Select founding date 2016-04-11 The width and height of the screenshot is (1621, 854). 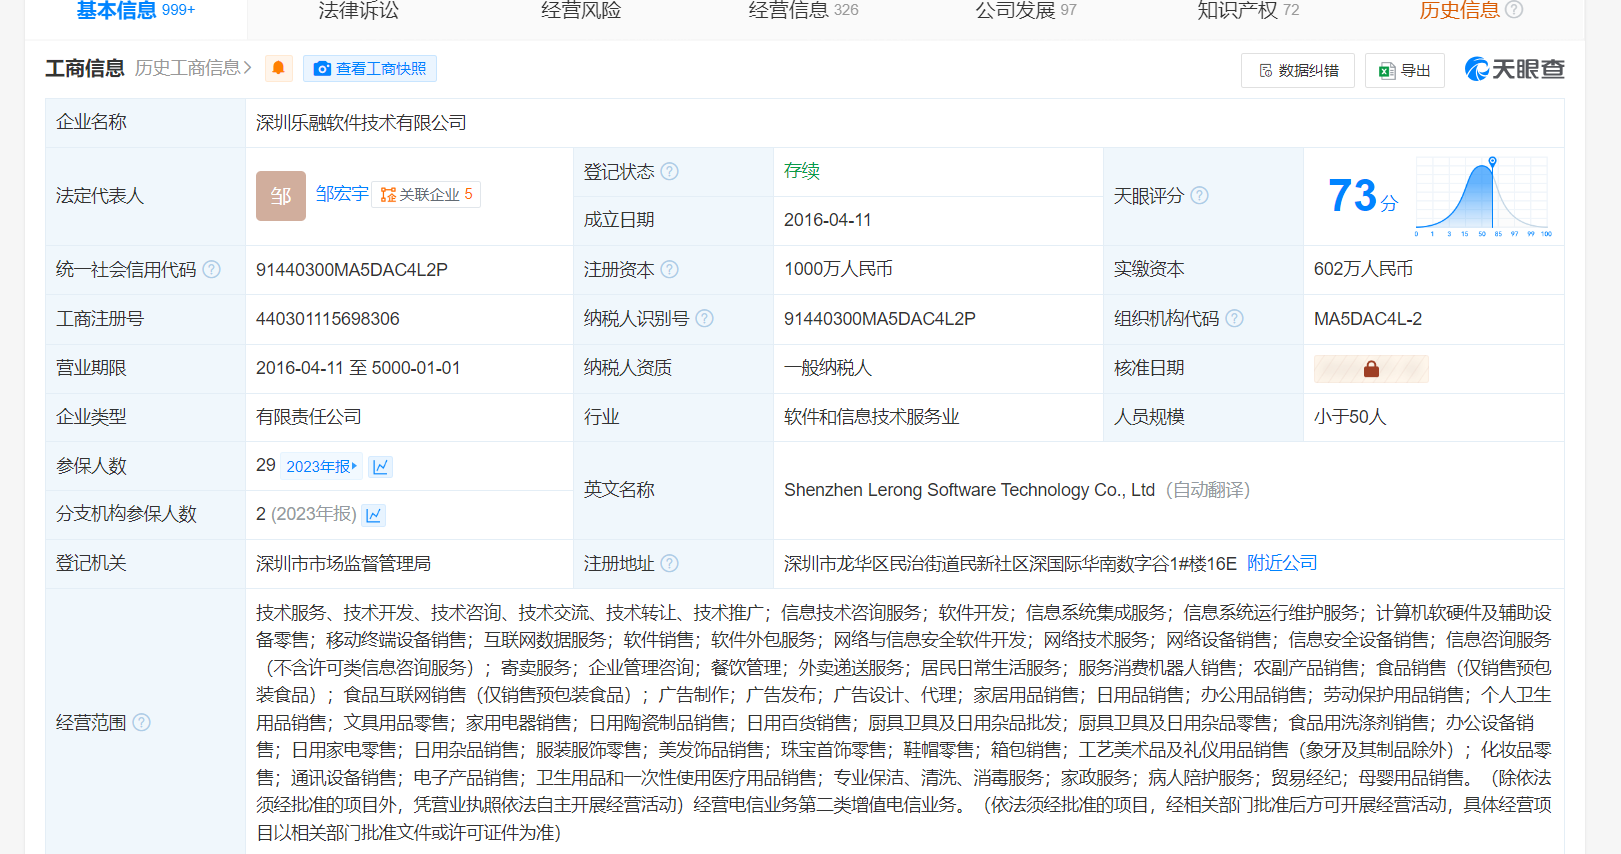point(828,220)
